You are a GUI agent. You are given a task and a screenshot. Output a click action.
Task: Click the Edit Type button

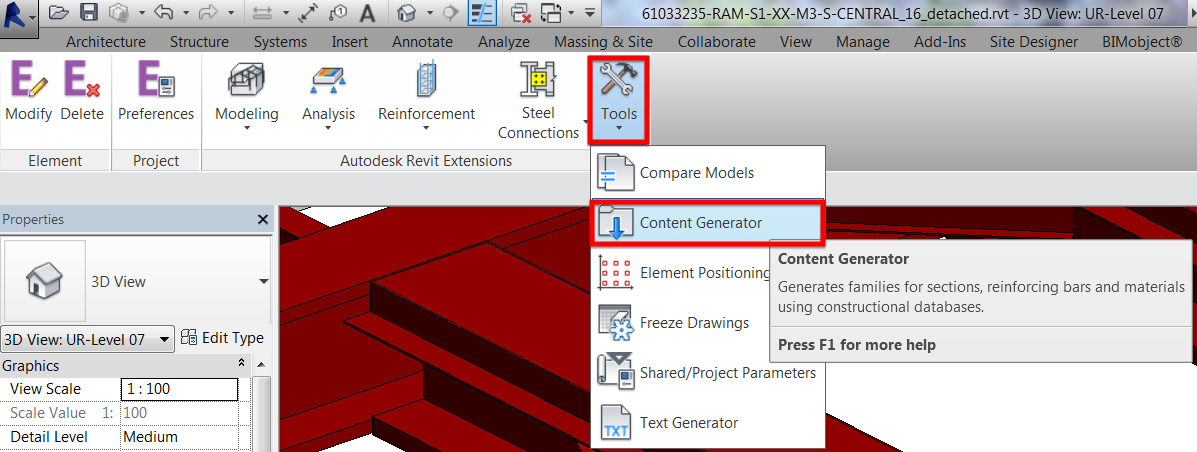[x=222, y=338]
